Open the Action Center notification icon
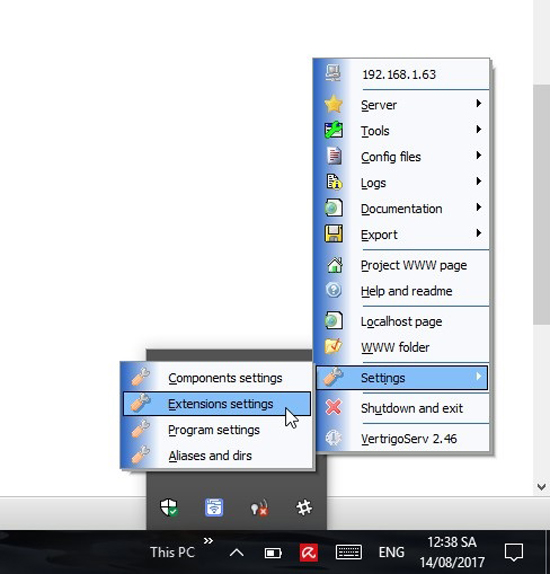The width and height of the screenshot is (550, 574). pos(514,552)
